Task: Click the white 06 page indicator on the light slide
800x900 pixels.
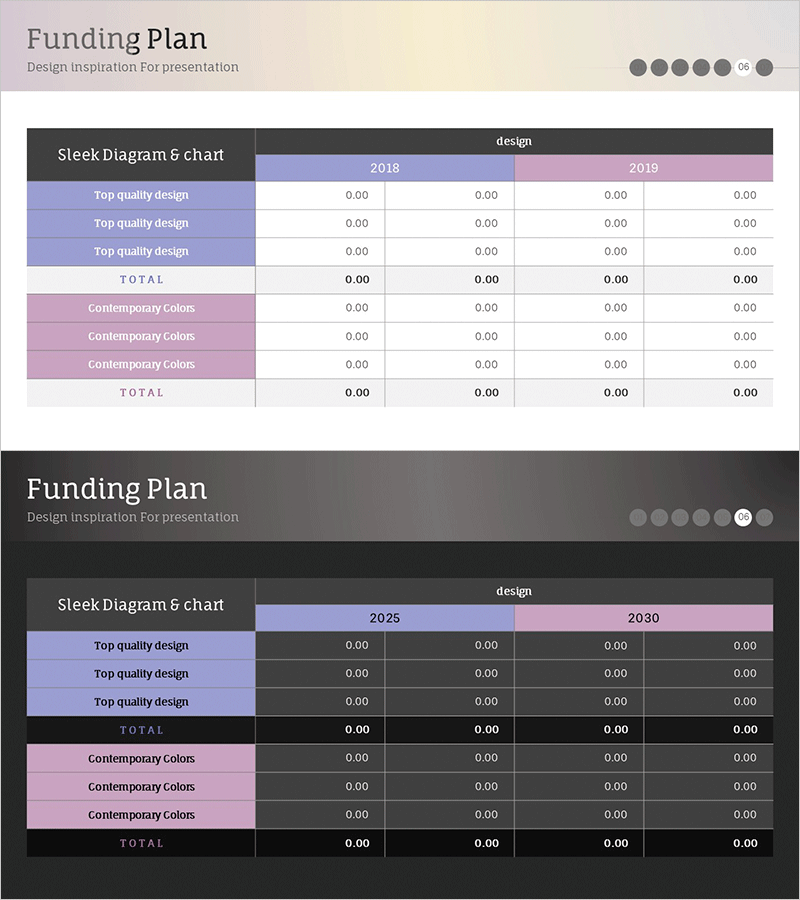Action: (743, 67)
